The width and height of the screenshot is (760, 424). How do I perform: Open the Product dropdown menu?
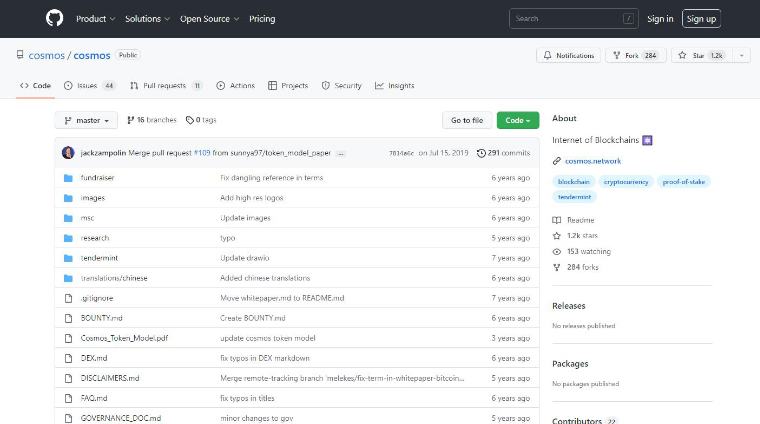tap(95, 19)
